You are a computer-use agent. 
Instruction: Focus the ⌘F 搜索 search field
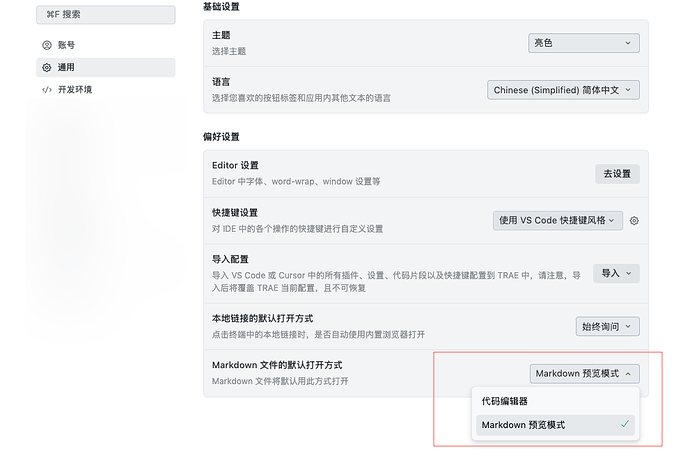click(x=106, y=15)
